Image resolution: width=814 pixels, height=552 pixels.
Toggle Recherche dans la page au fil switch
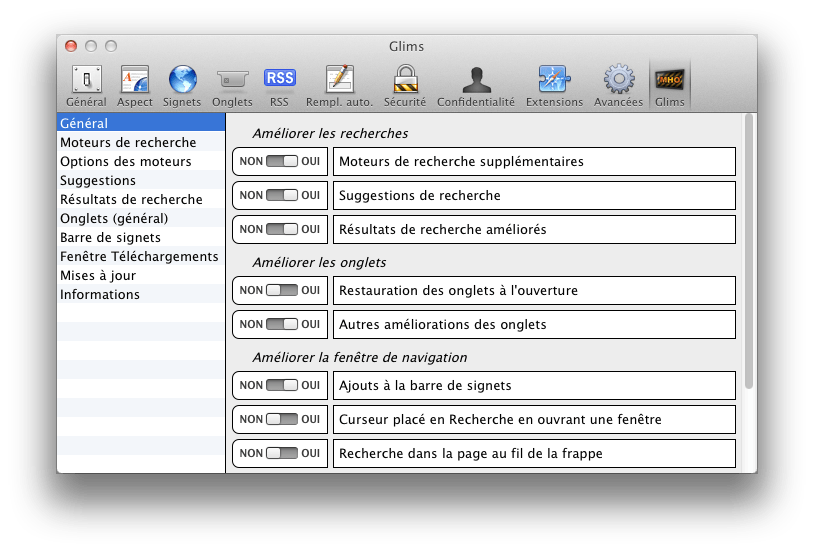pos(282,453)
